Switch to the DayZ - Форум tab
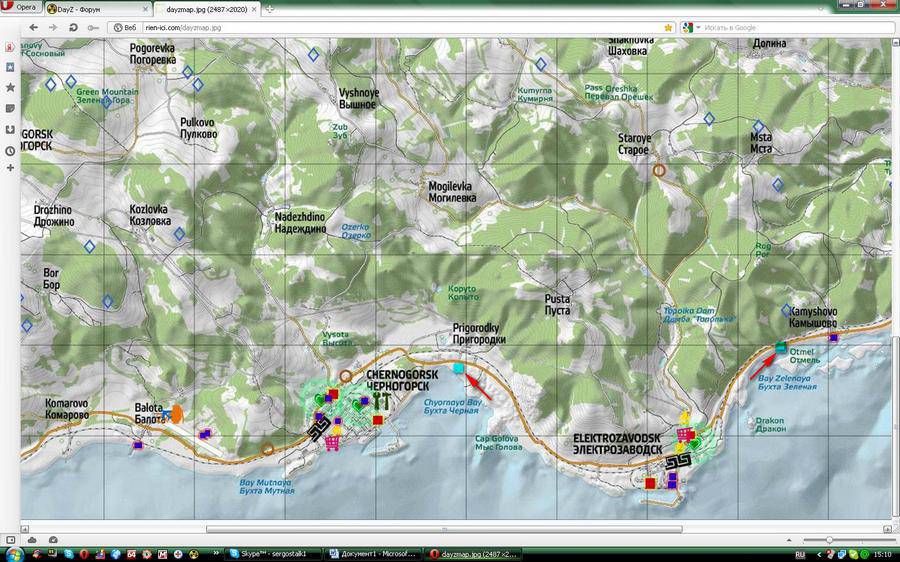The height and width of the screenshot is (562, 900). click(98, 9)
